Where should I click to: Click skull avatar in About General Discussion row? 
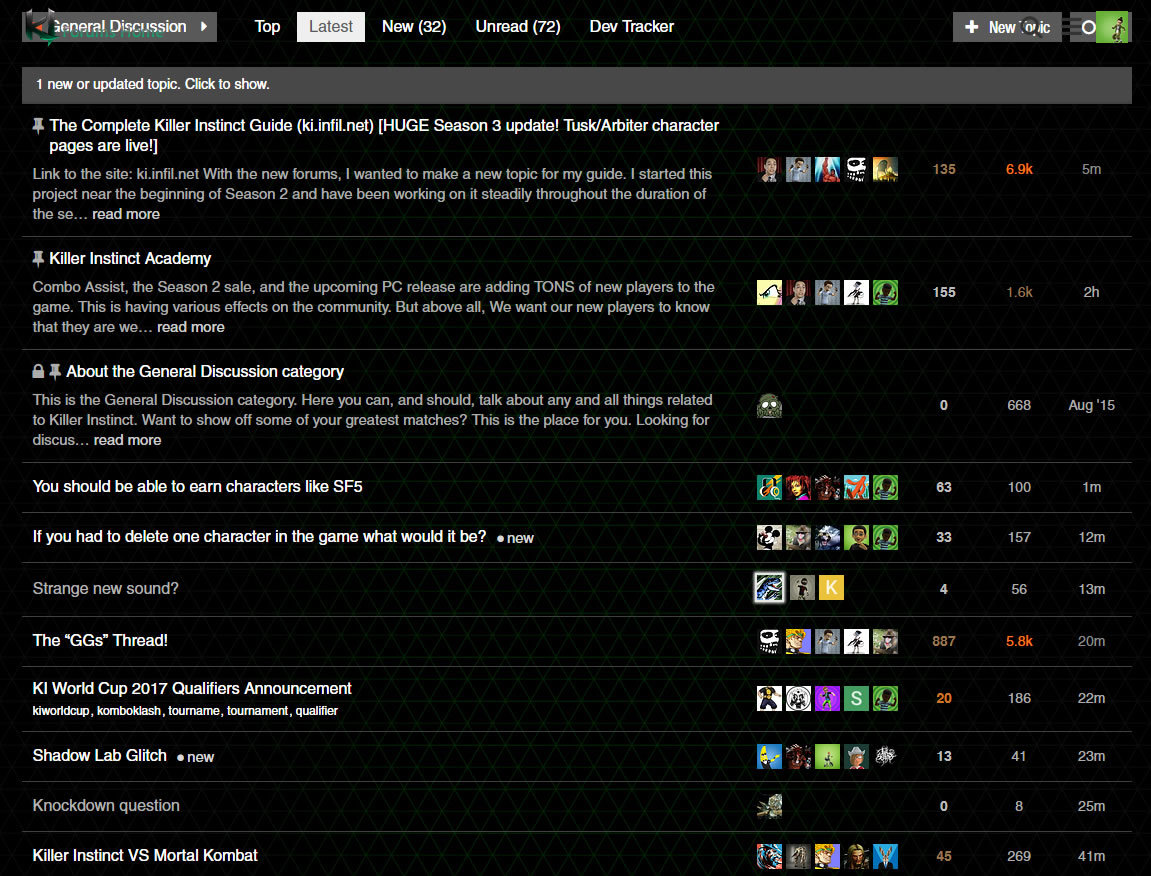769,406
